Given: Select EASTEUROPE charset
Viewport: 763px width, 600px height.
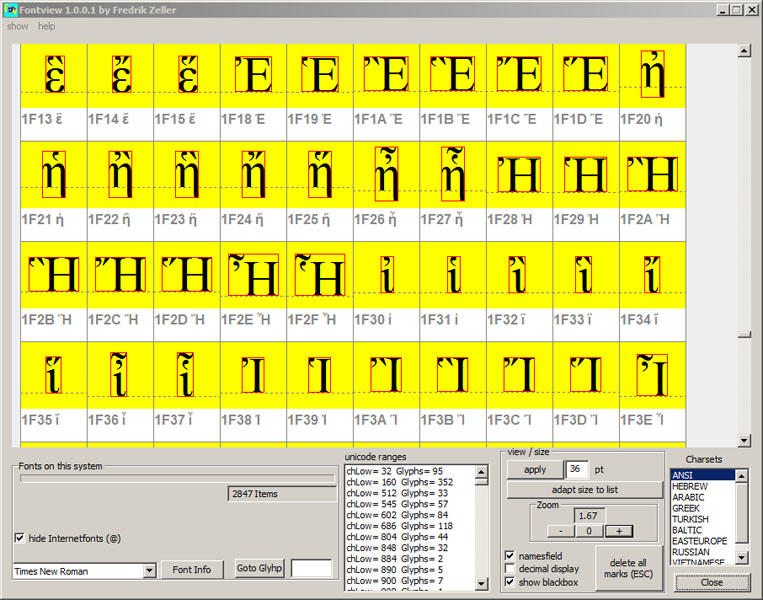Looking at the screenshot, I should tap(703, 541).
